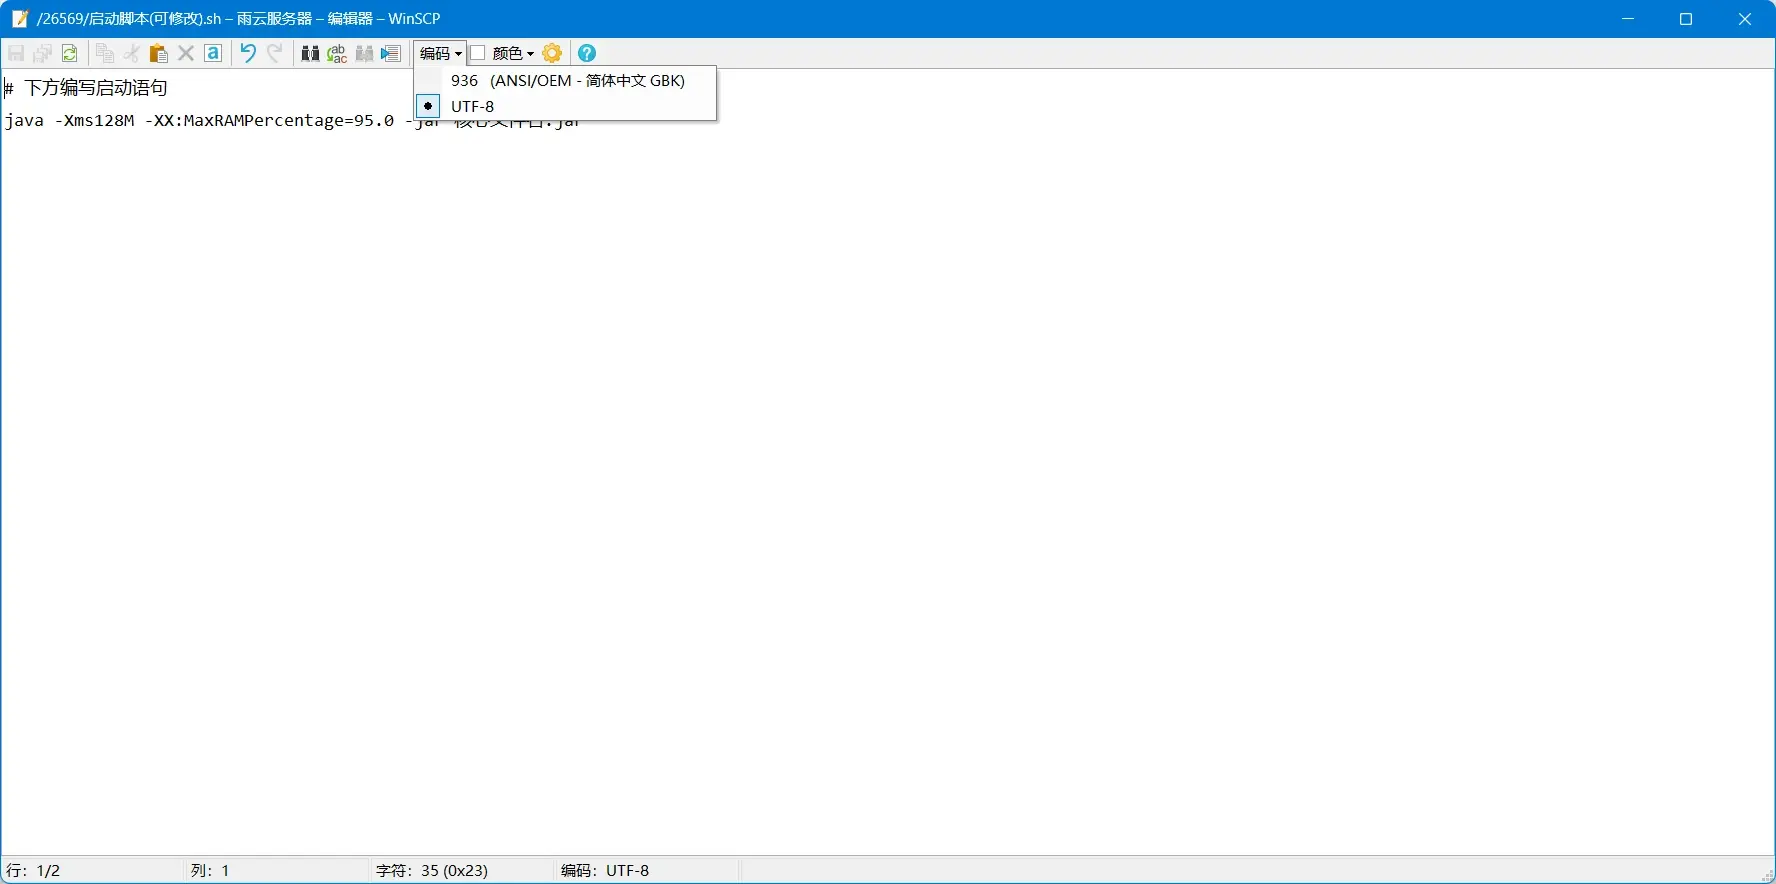This screenshot has width=1776, height=884.
Task: Select the UTF-8 encoding radio option
Action: (x=473, y=106)
